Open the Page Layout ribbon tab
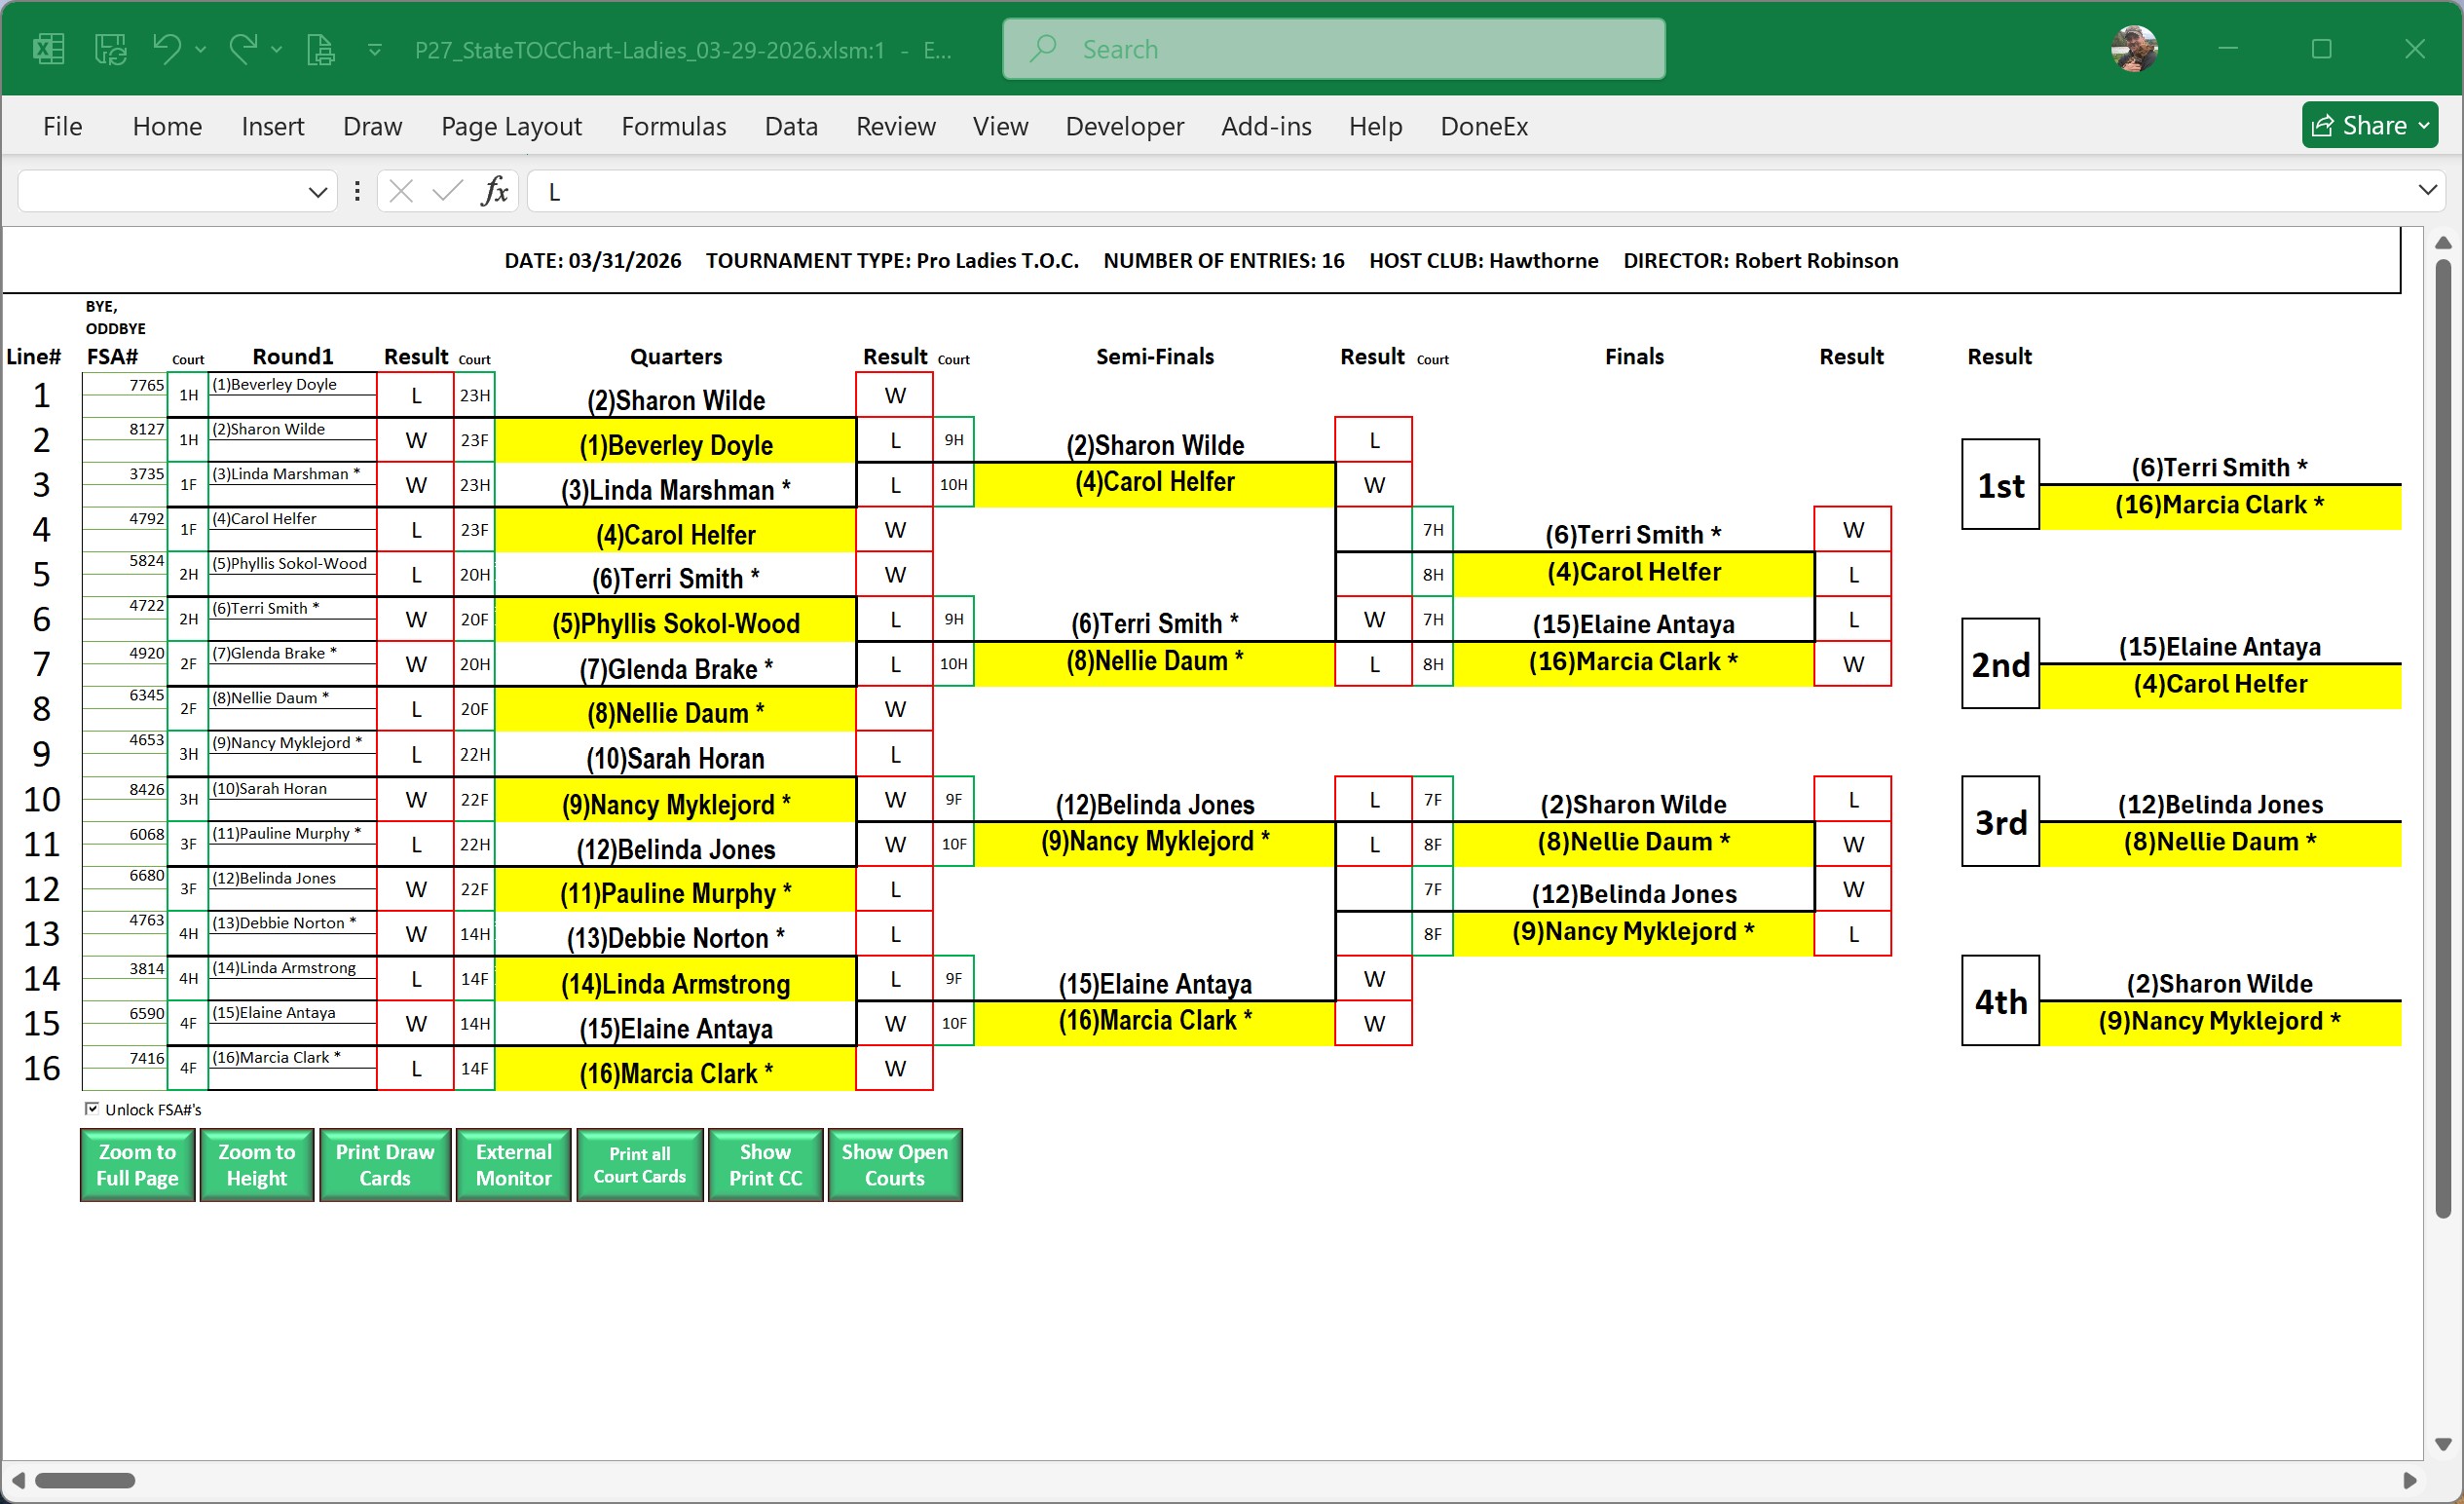The width and height of the screenshot is (2464, 1504). point(511,126)
